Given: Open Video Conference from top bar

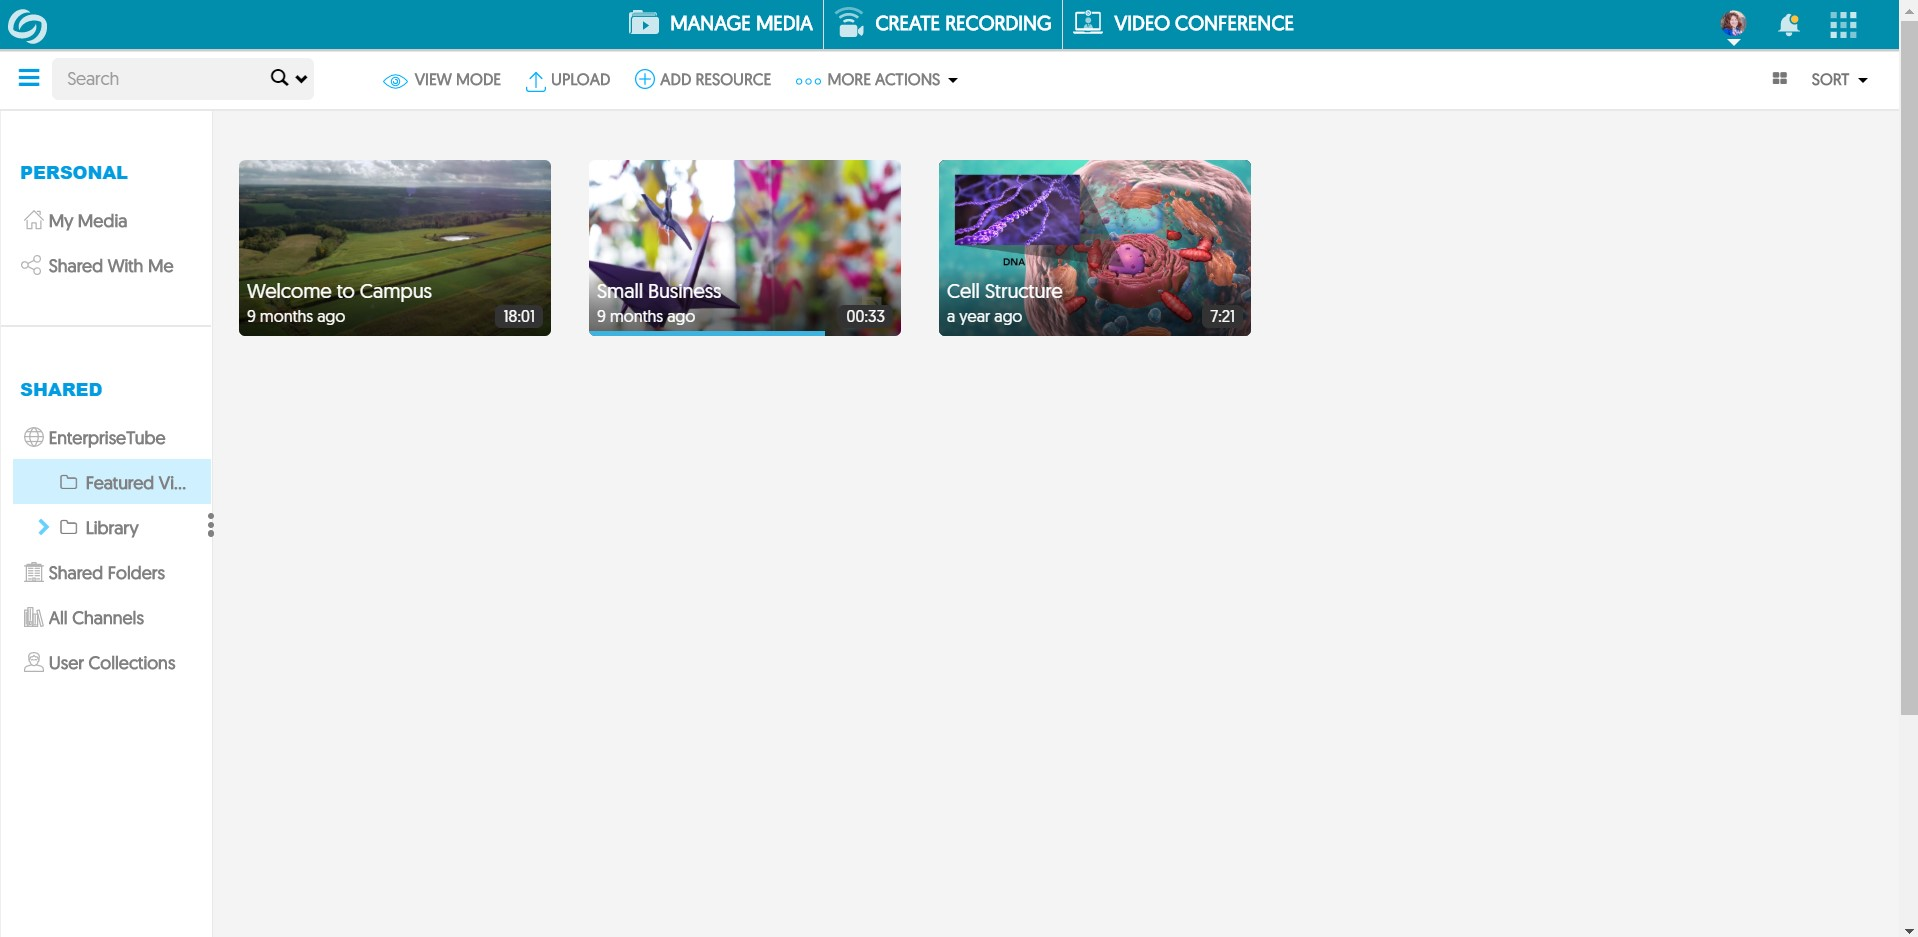Looking at the screenshot, I should pos(1183,24).
